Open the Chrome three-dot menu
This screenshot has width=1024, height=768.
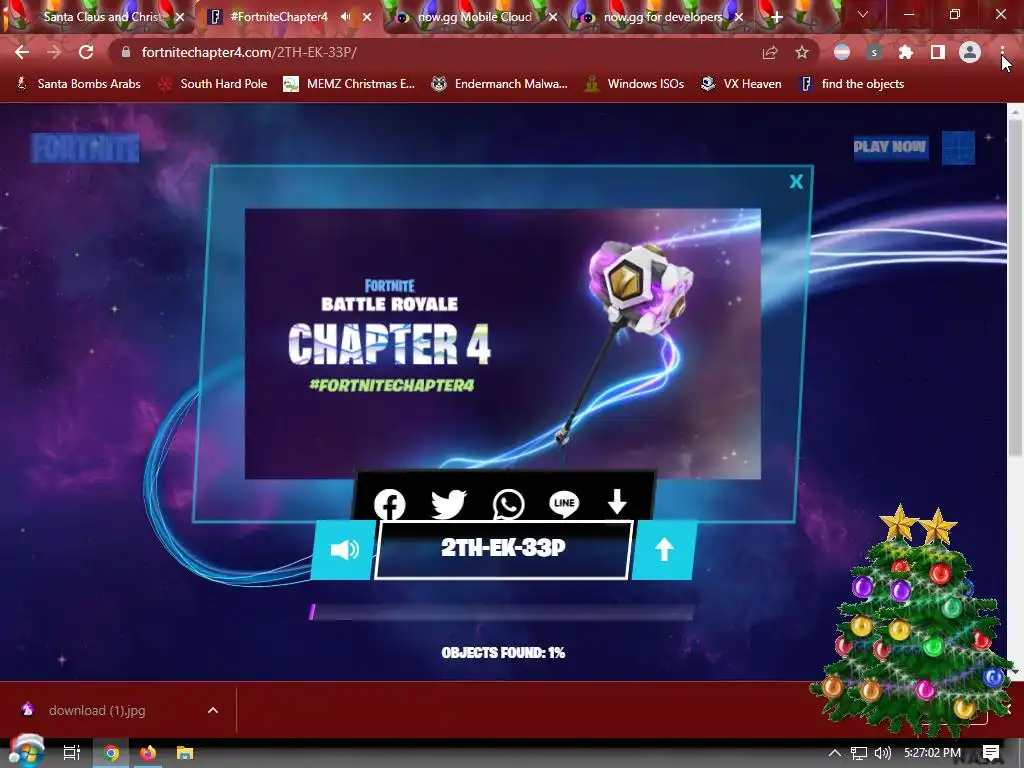point(1002,52)
